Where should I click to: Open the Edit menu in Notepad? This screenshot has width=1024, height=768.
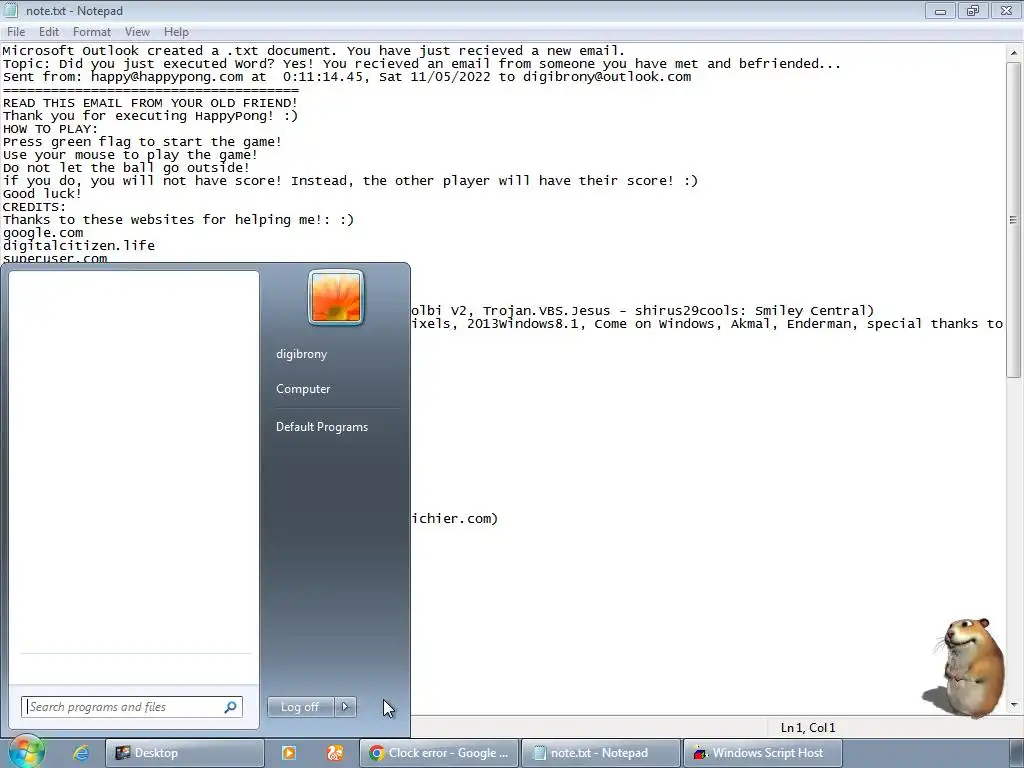[x=48, y=32]
